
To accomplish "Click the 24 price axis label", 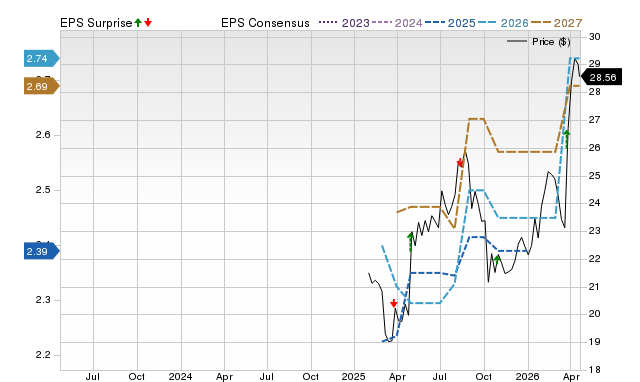I will [594, 203].
